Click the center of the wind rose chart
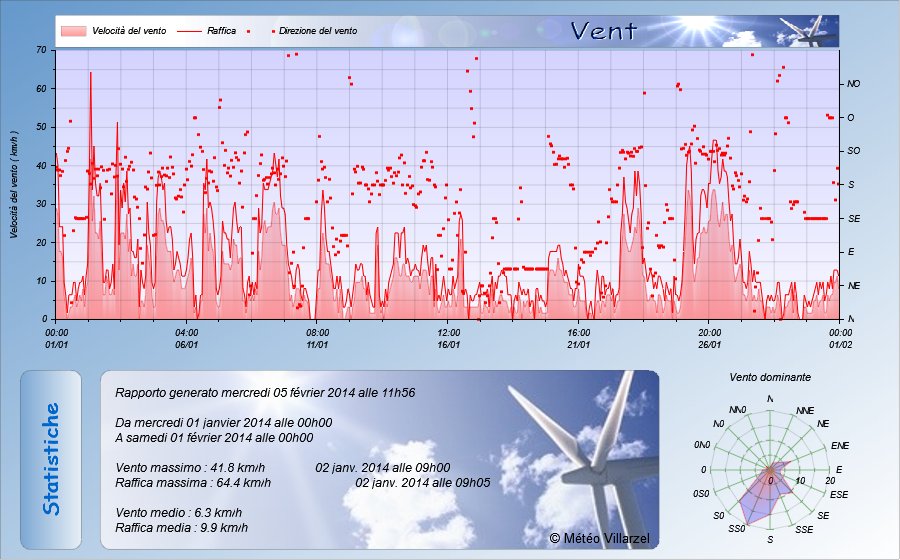Image resolution: width=900 pixels, height=560 pixels. coord(769,469)
